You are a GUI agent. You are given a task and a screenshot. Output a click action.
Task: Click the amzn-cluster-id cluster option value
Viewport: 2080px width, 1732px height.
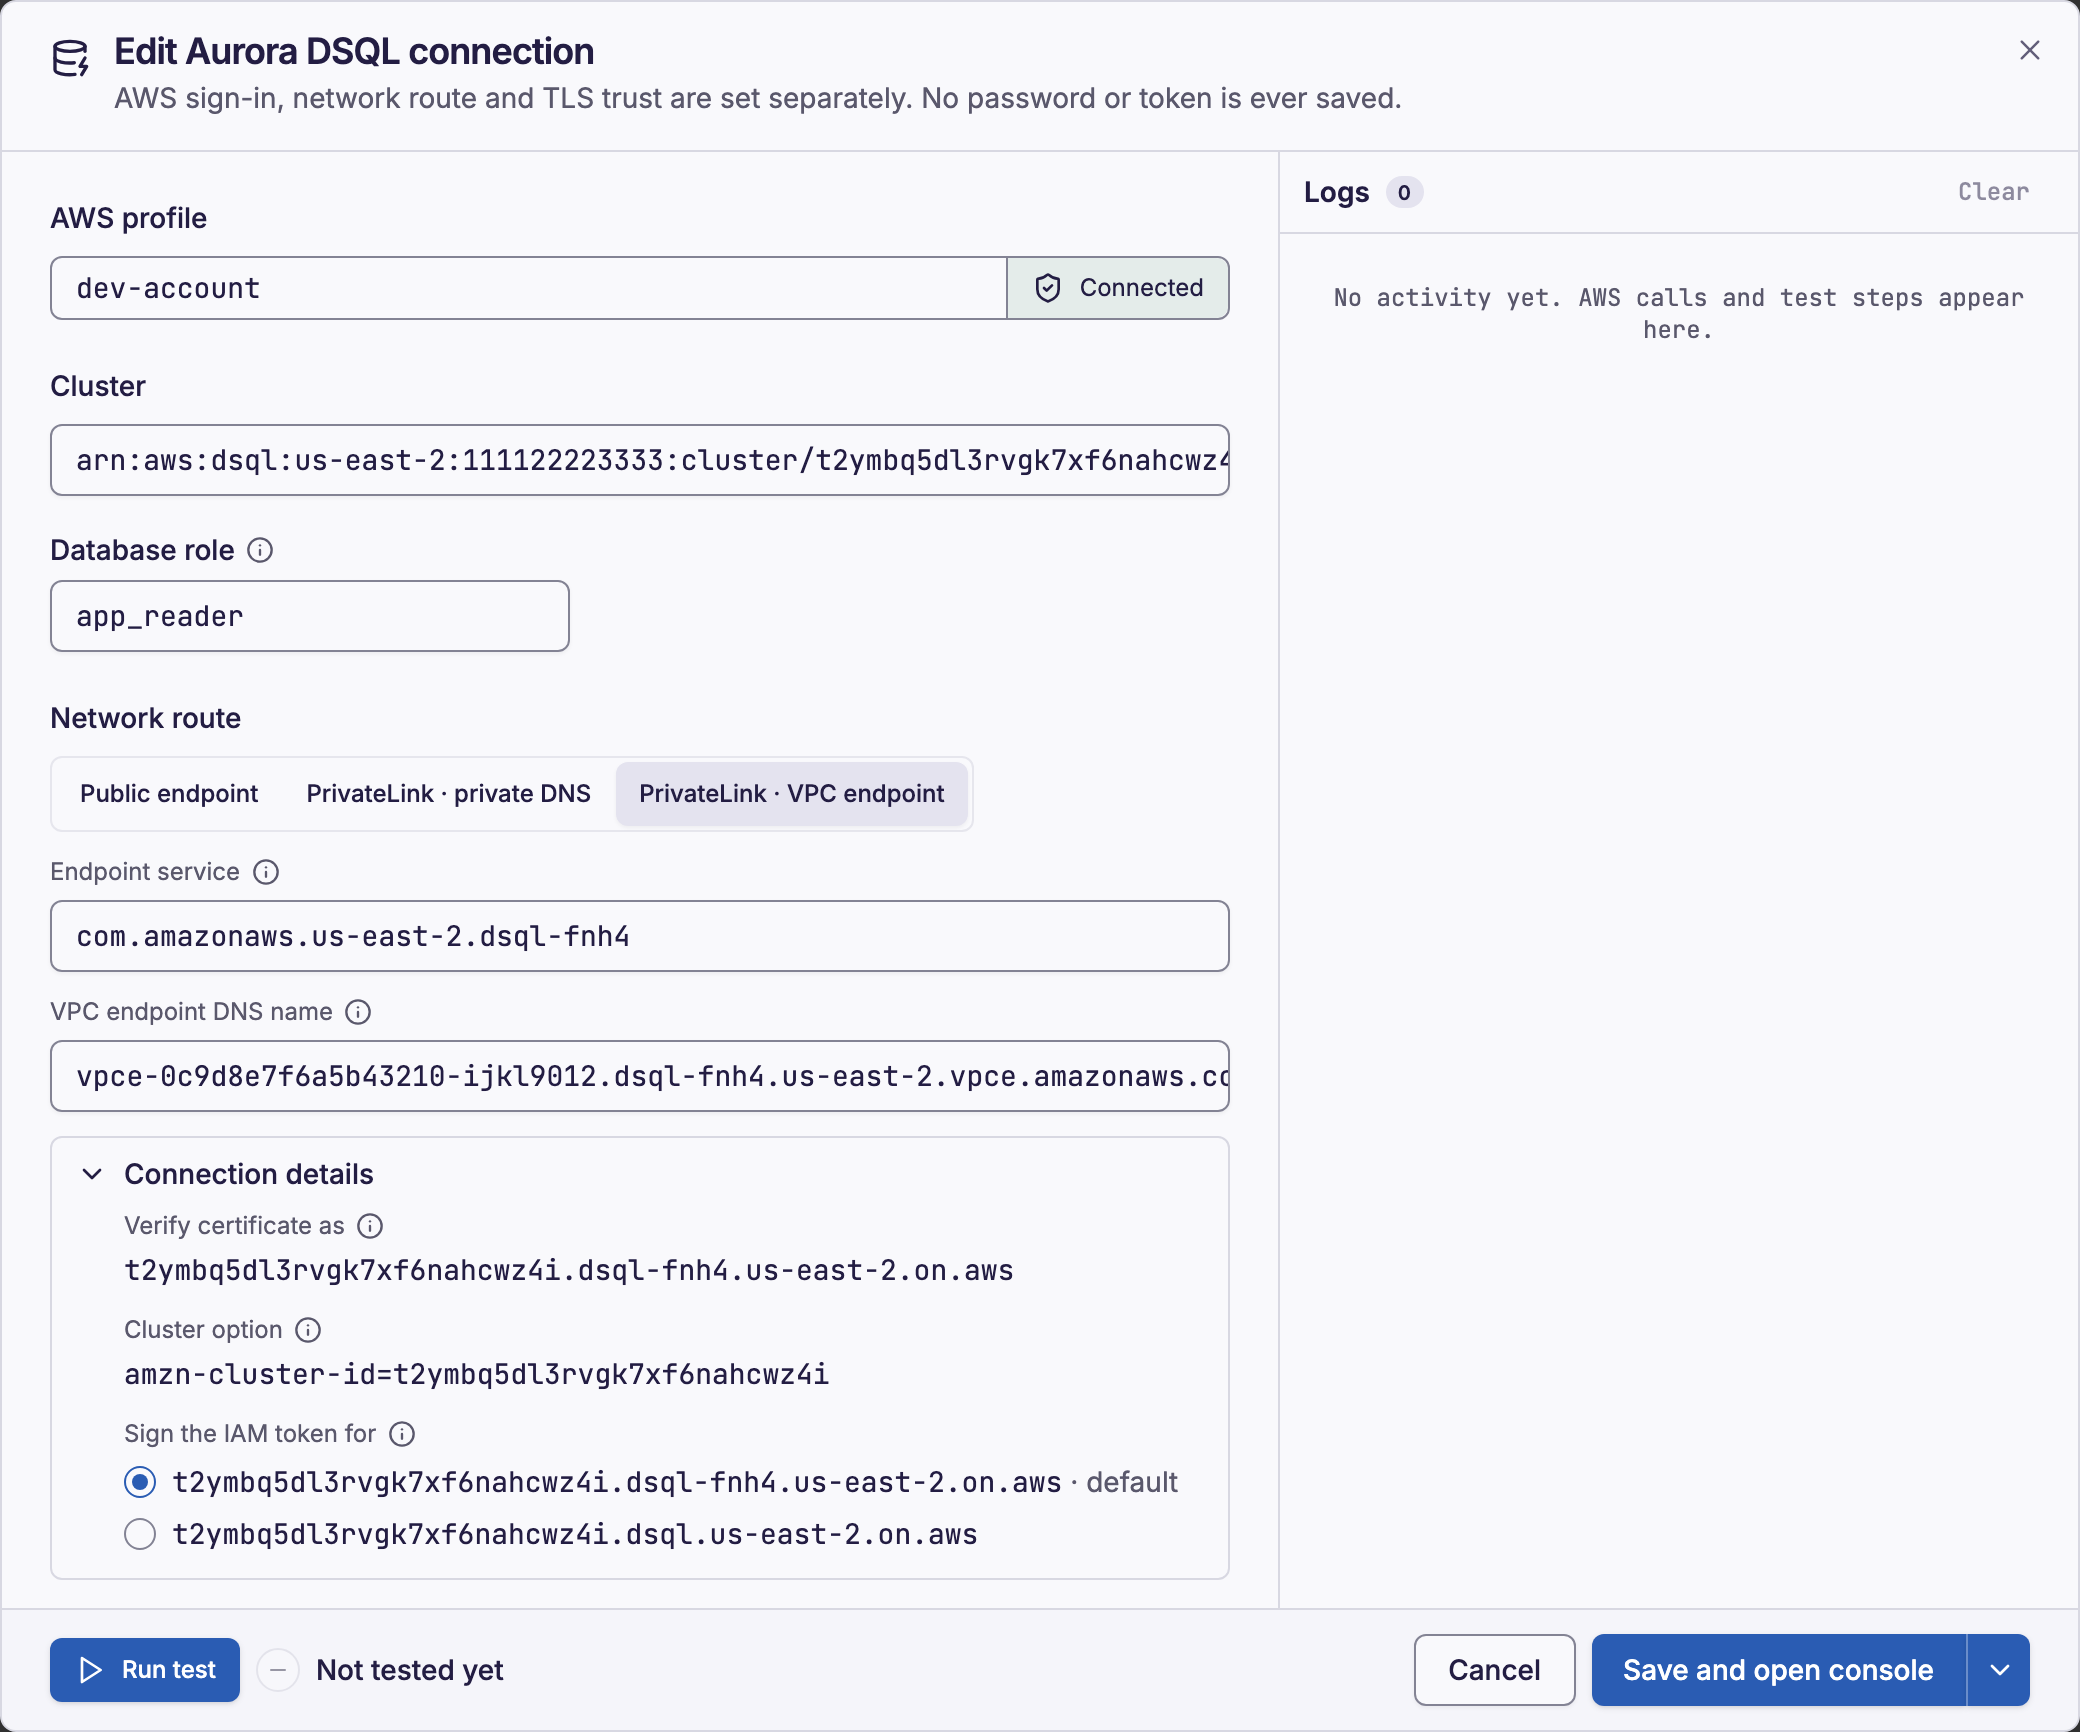[476, 1375]
